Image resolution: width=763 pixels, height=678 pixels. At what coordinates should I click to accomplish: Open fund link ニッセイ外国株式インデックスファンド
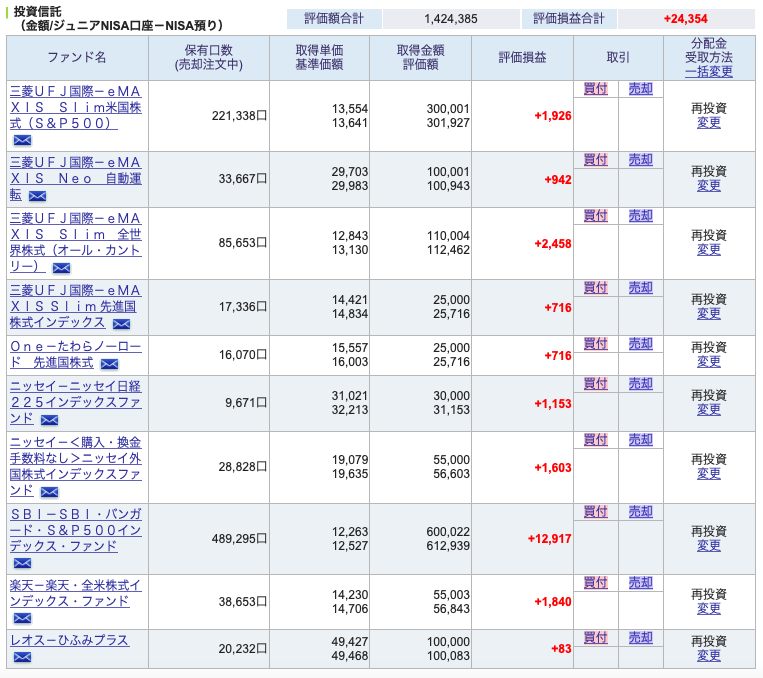(75, 466)
